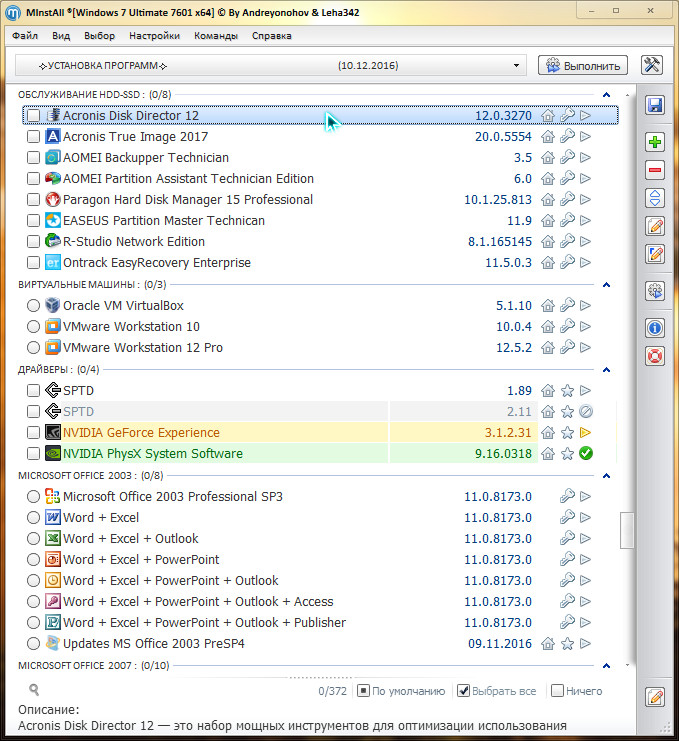Toggle the По умолчанию checkbox
679x741 pixels.
tap(363, 691)
